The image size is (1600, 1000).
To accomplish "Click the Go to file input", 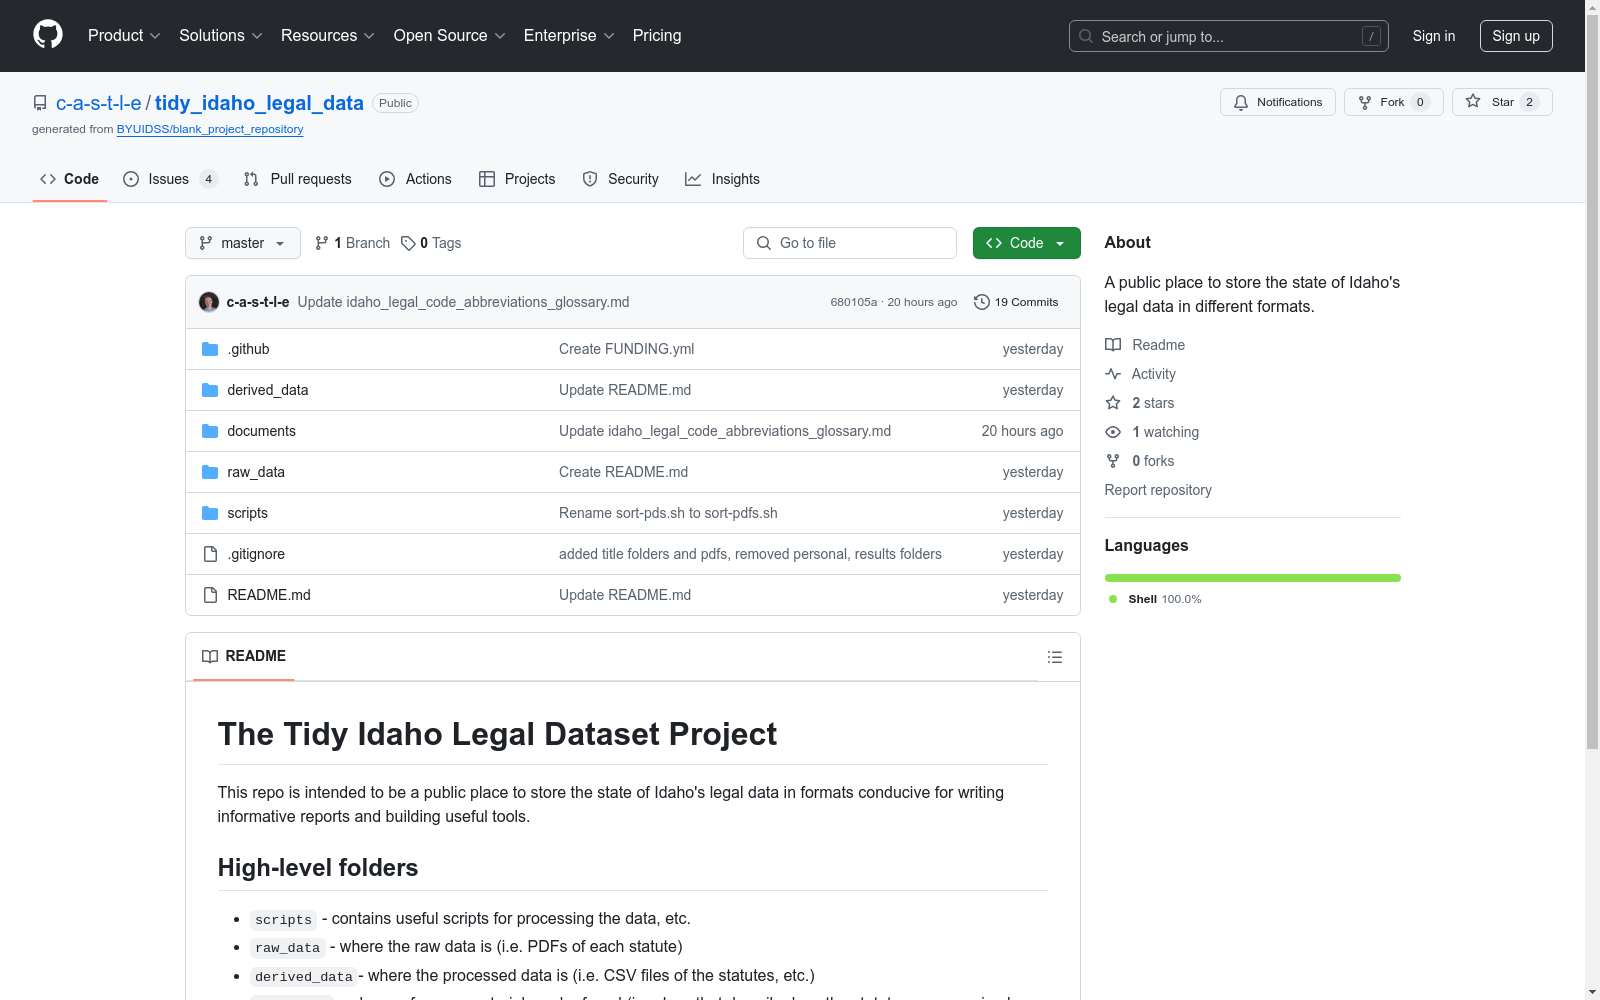I will click(850, 243).
